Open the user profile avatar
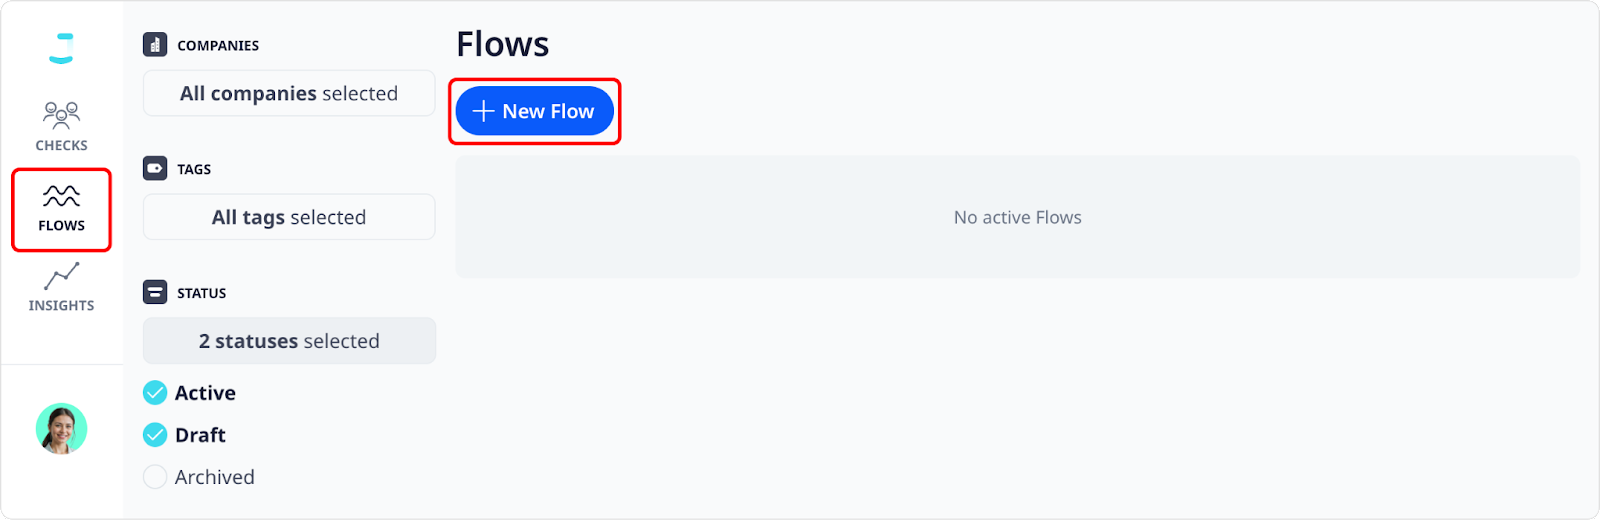Image resolution: width=1600 pixels, height=520 pixels. (62, 429)
